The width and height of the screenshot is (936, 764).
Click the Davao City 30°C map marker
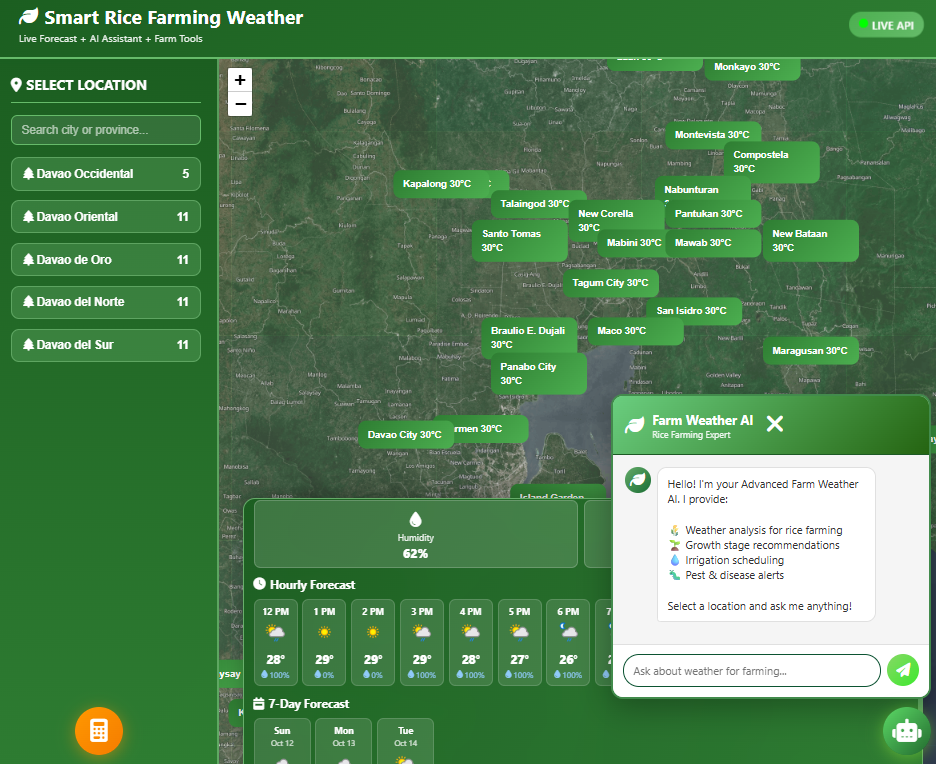[404, 435]
